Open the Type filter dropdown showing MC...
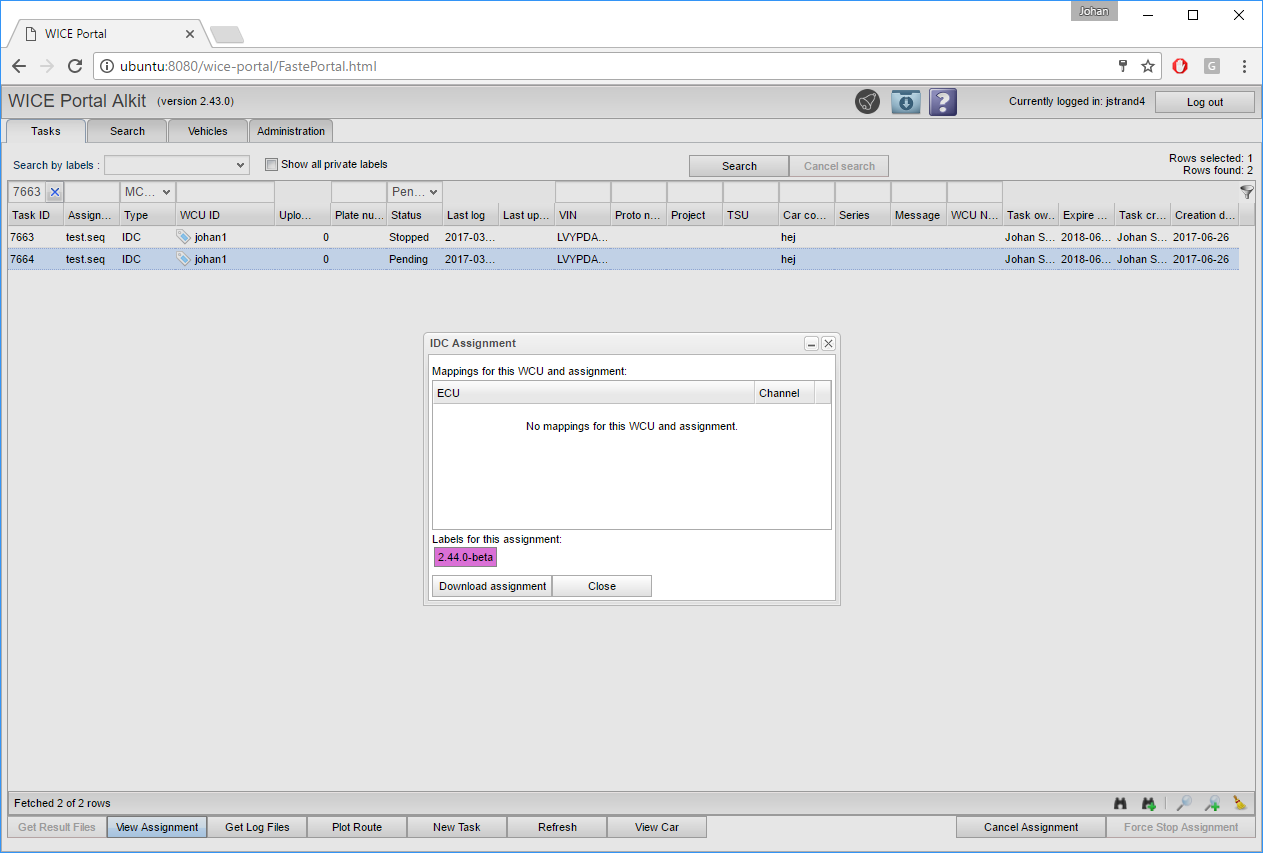The image size is (1263, 853). pyautogui.click(x=148, y=192)
